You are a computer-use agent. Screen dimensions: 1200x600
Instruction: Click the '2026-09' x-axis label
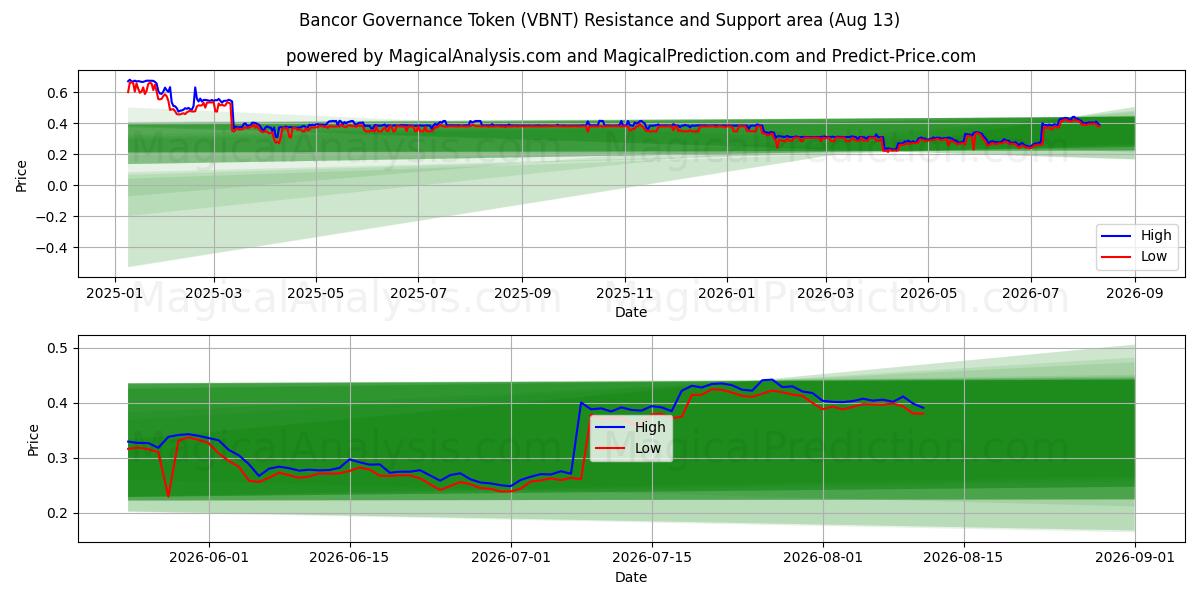[x=1134, y=295]
